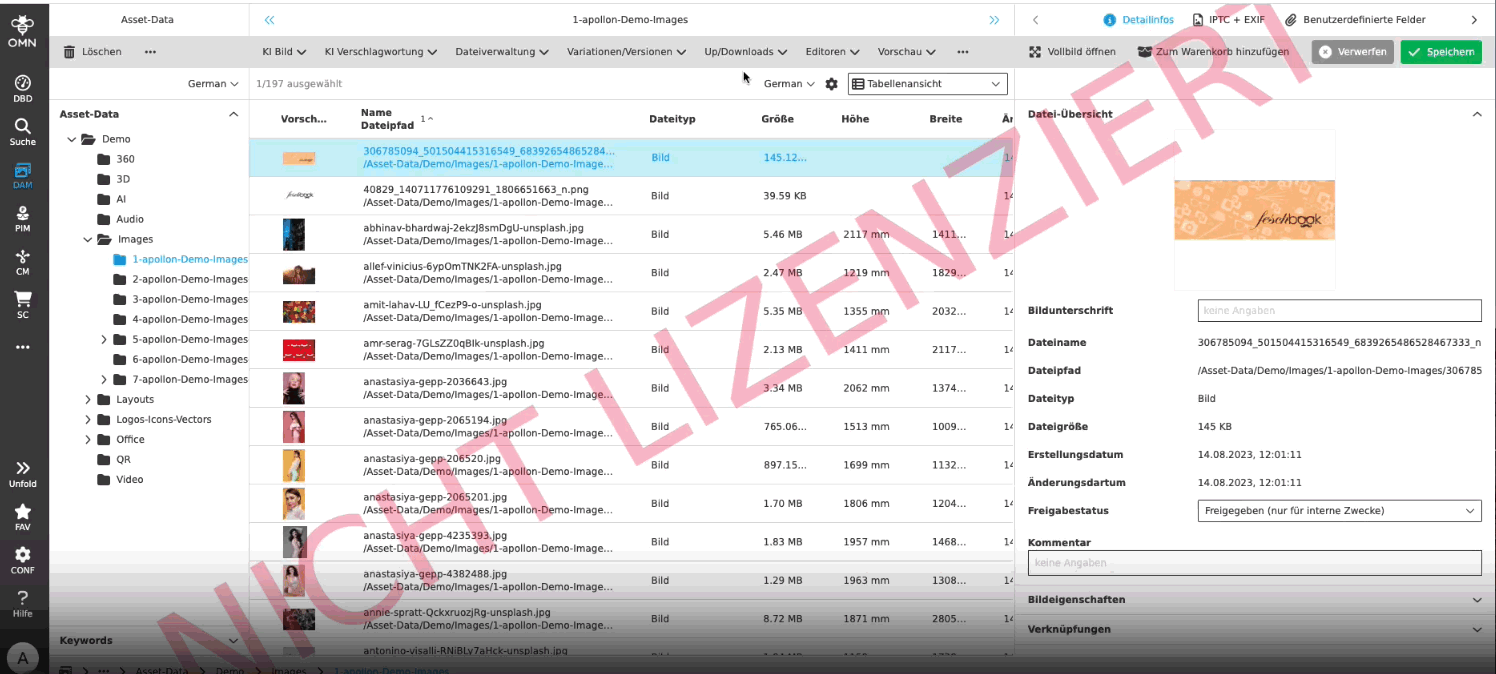Open the KI Bild menu
The image size is (1496, 674).
(x=283, y=52)
